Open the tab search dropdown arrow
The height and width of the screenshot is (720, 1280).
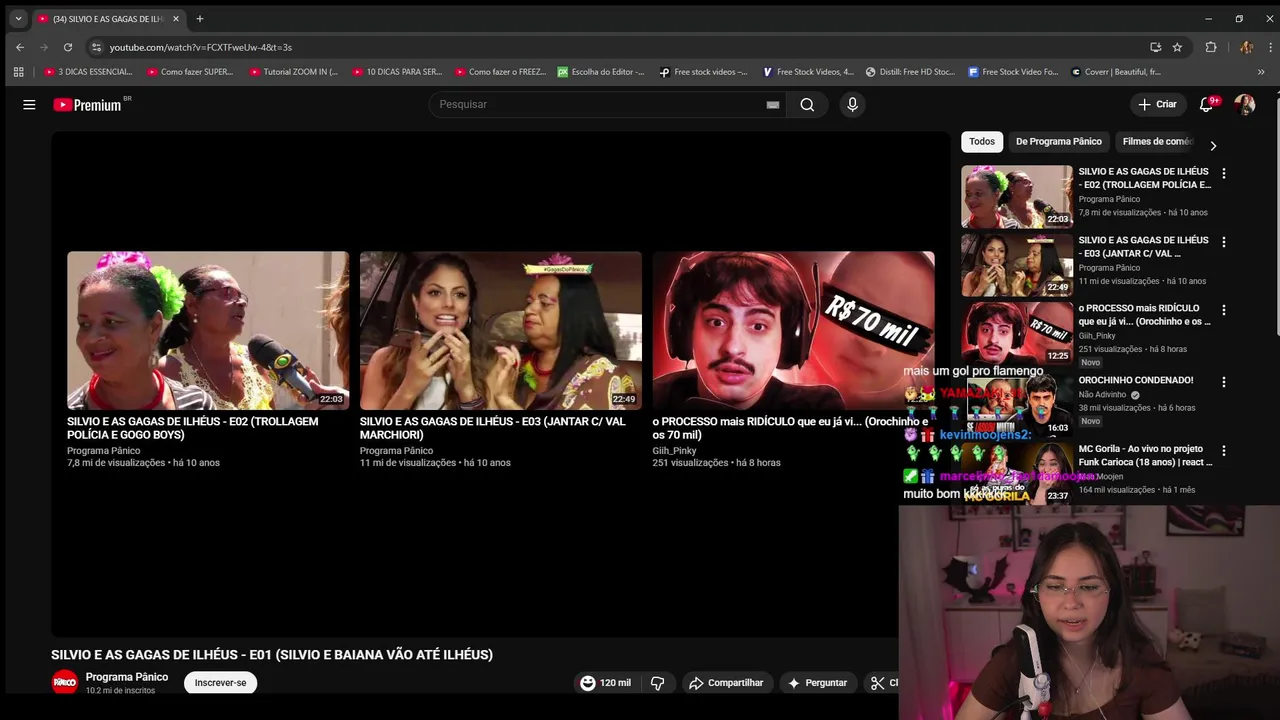pyautogui.click(x=18, y=18)
